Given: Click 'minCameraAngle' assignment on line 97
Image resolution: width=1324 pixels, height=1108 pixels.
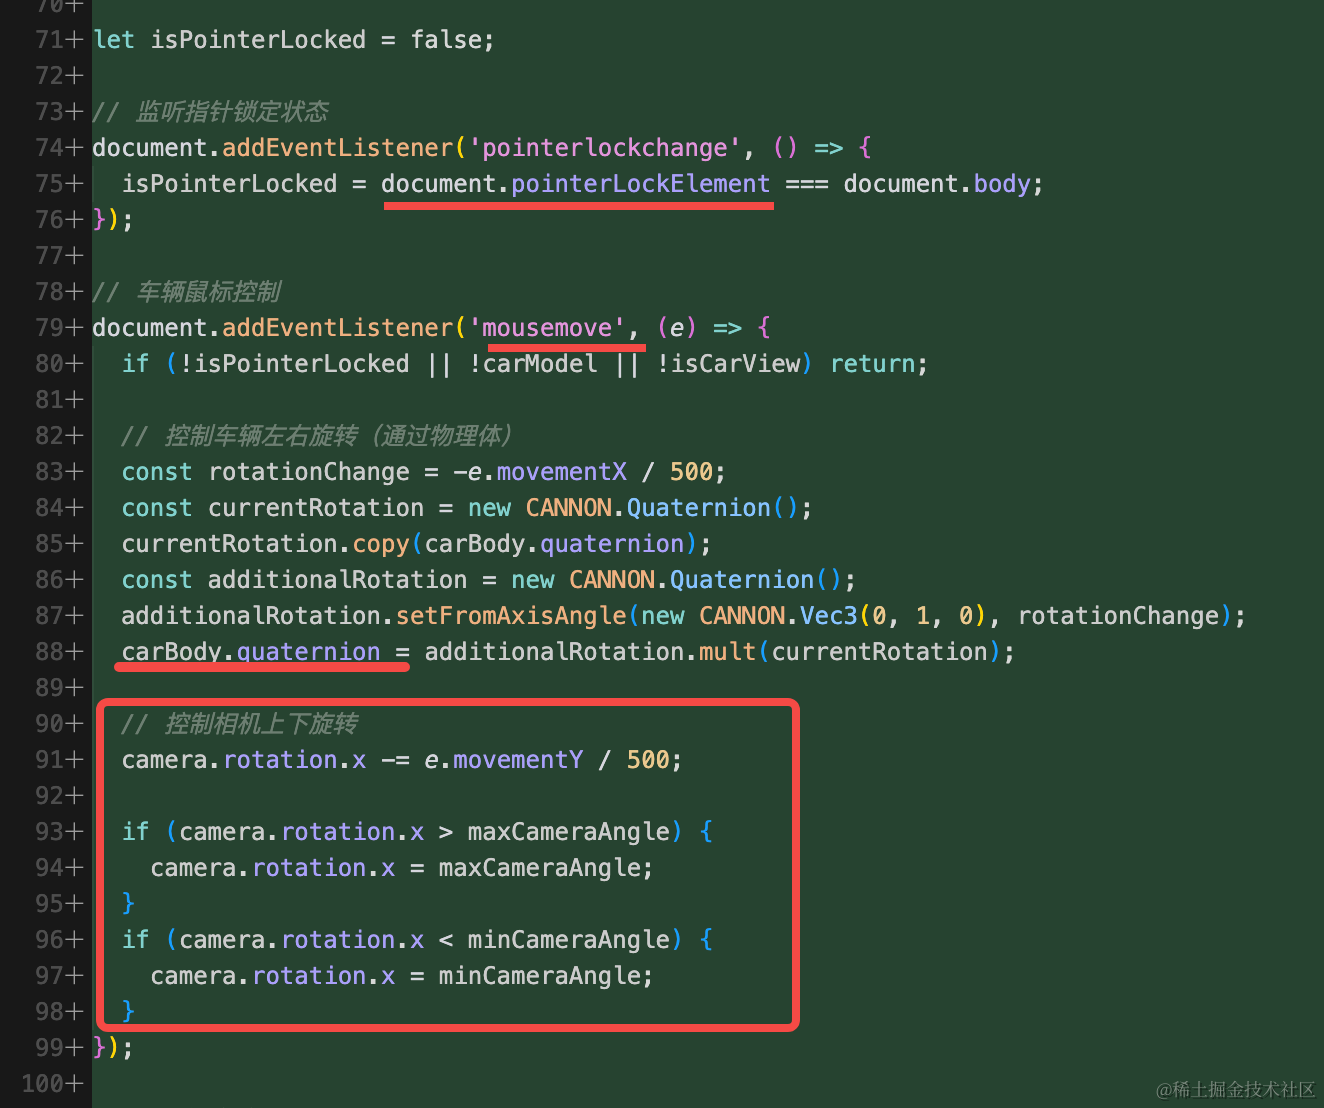Looking at the screenshot, I should pyautogui.click(x=540, y=976).
